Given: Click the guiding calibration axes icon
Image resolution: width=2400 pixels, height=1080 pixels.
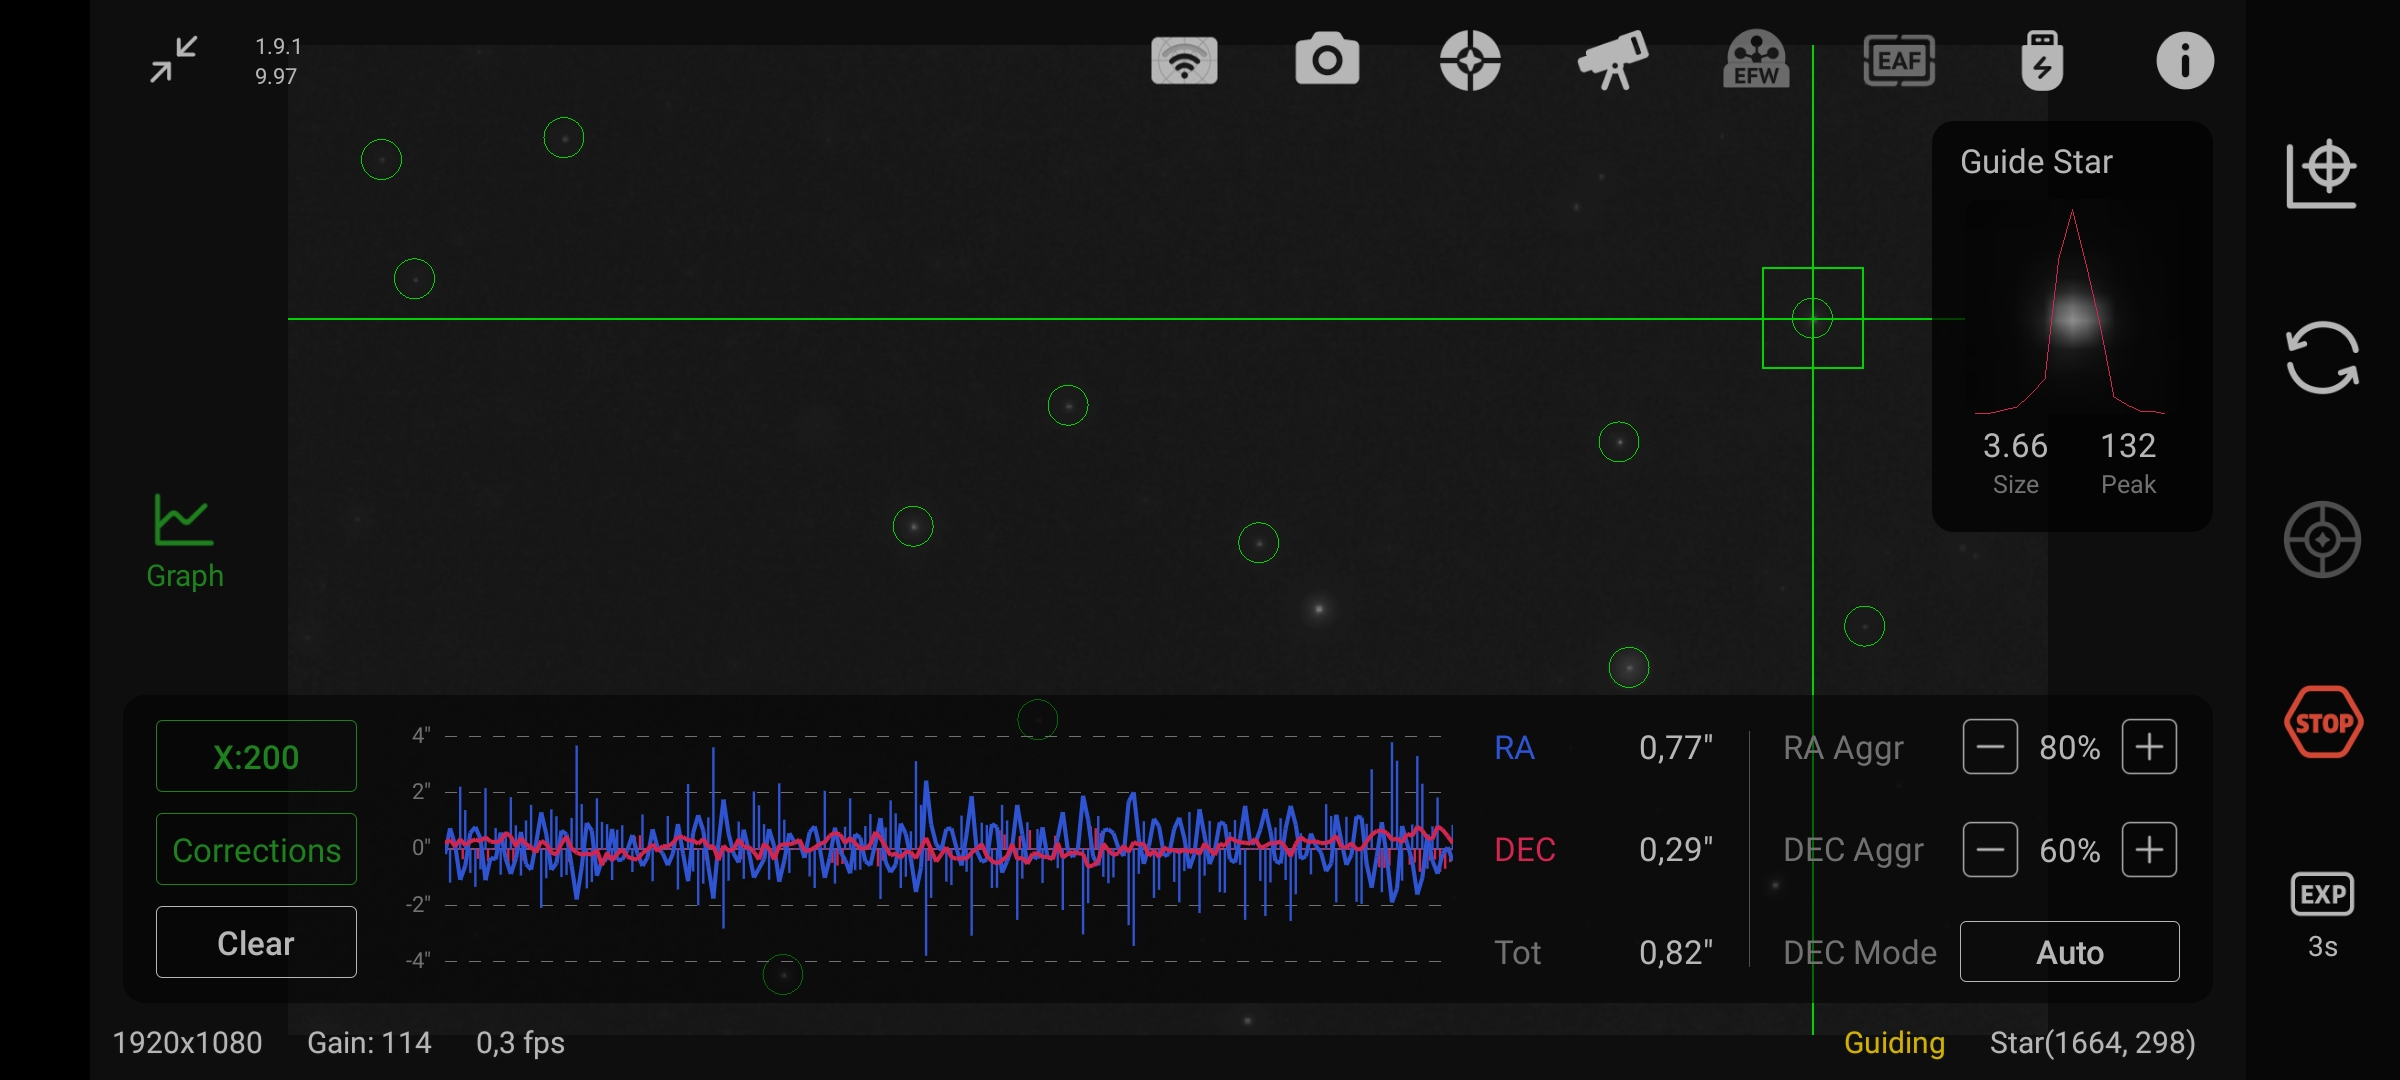Looking at the screenshot, I should [x=2322, y=174].
